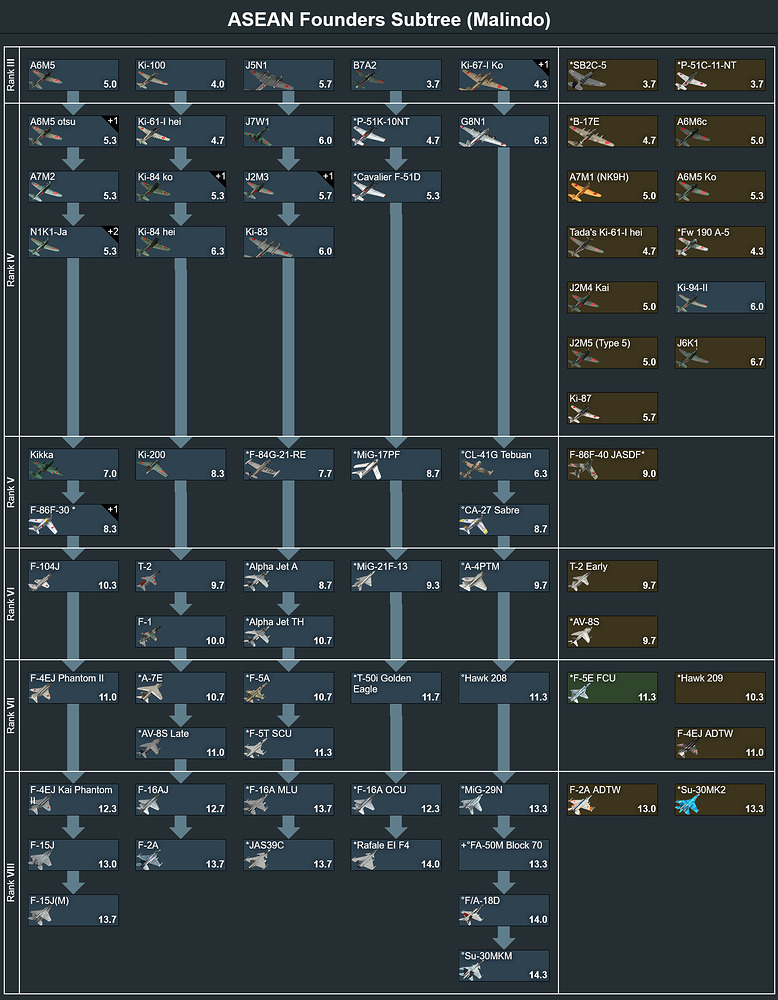Click the orange A7M1 (NK9H) plane icon
Screen dimensions: 778x1000
pyautogui.click(x=584, y=192)
